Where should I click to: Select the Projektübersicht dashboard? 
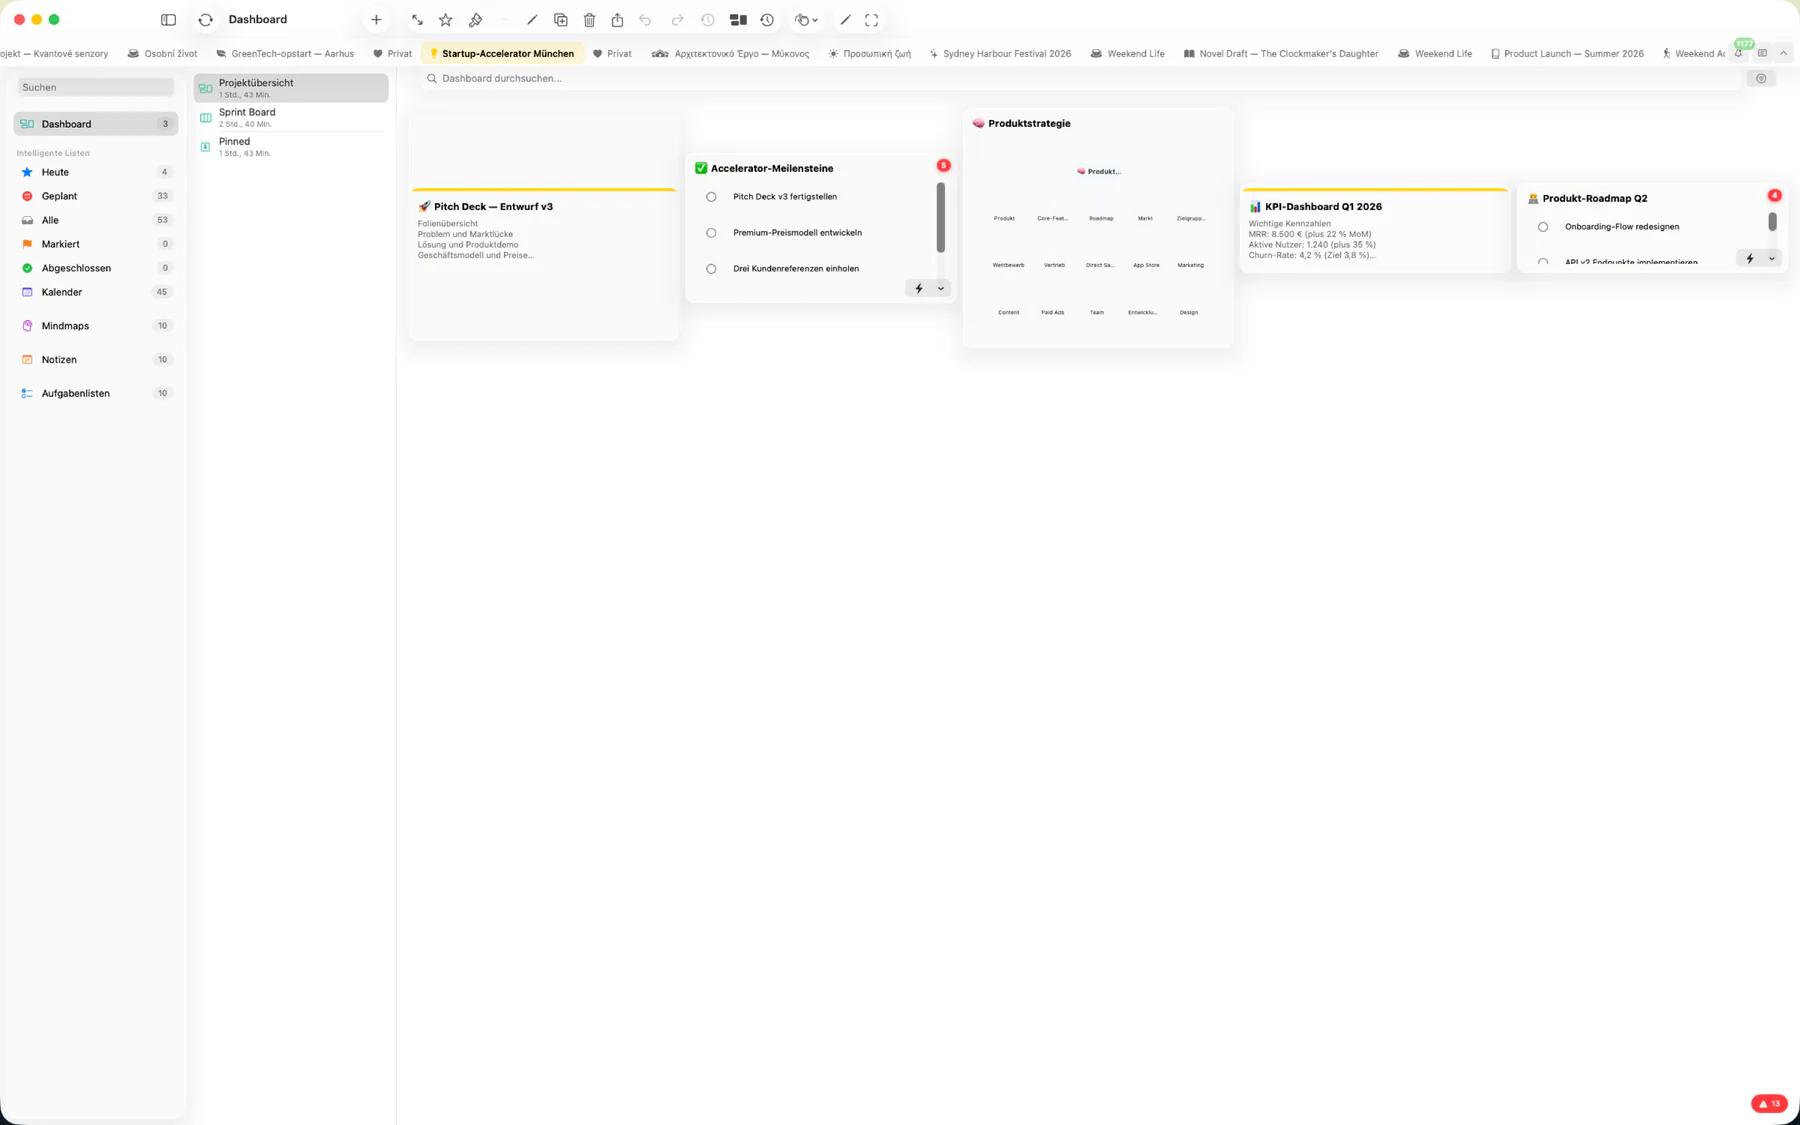pyautogui.click(x=291, y=88)
